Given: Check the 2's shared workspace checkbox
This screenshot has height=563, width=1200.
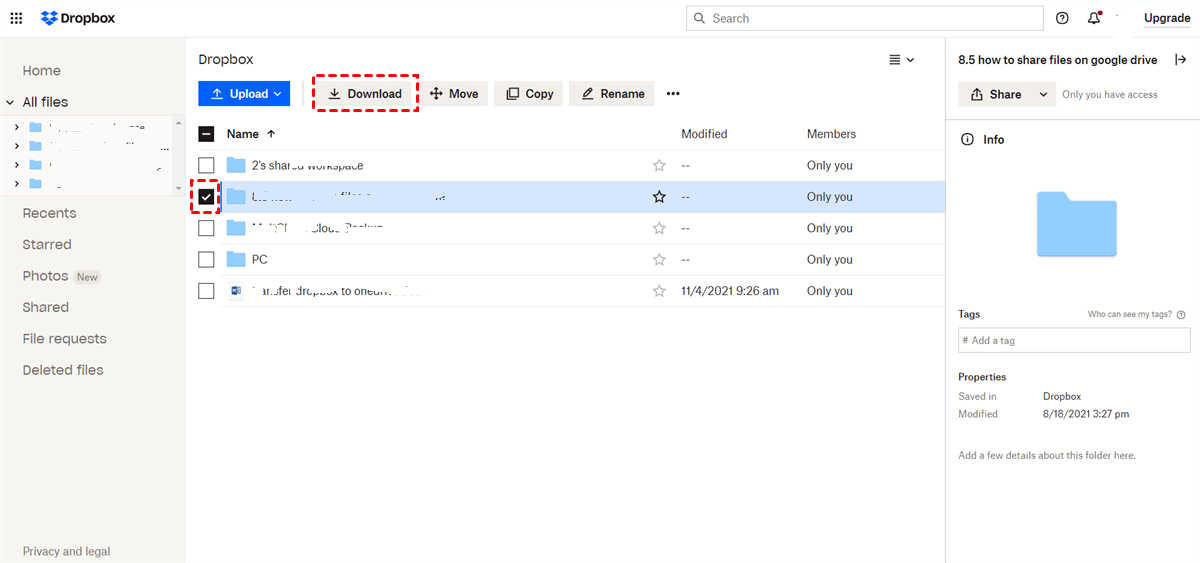Looking at the screenshot, I should (x=206, y=165).
